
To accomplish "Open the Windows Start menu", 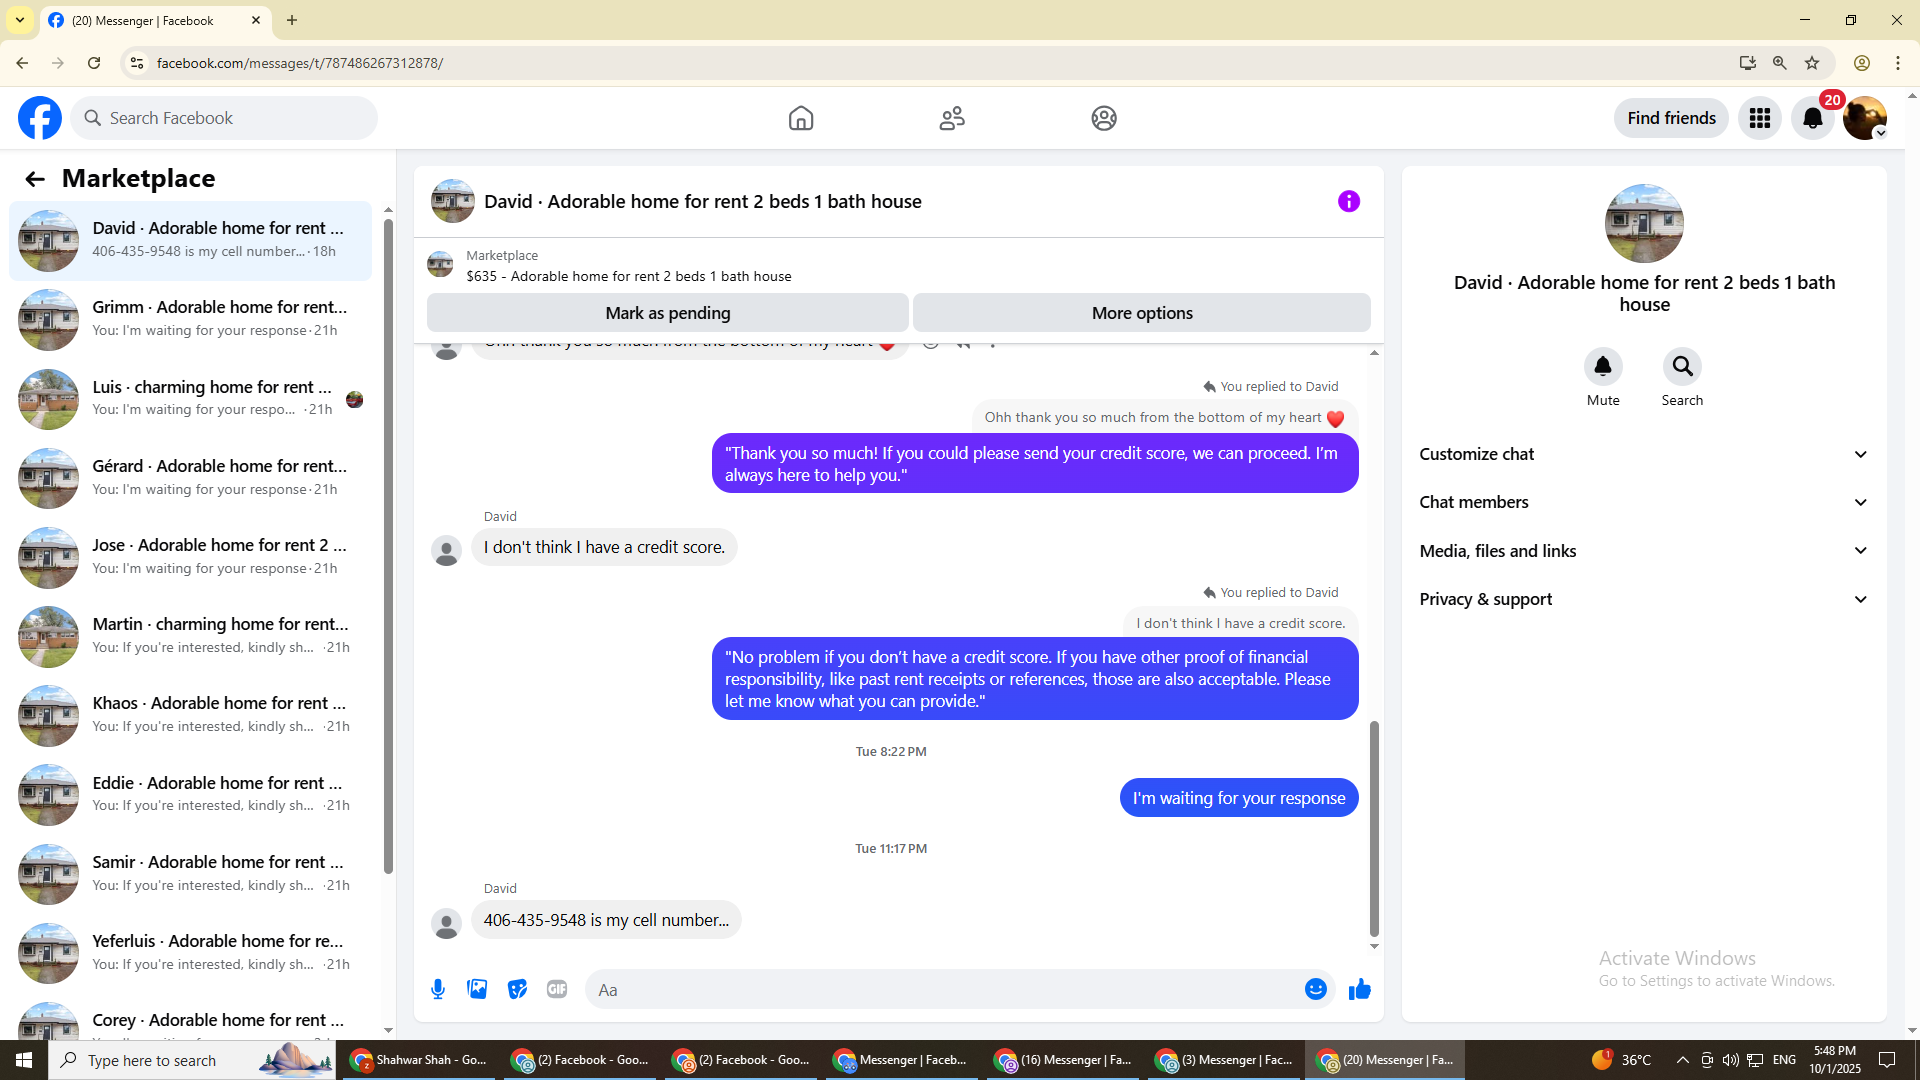I will (24, 1060).
